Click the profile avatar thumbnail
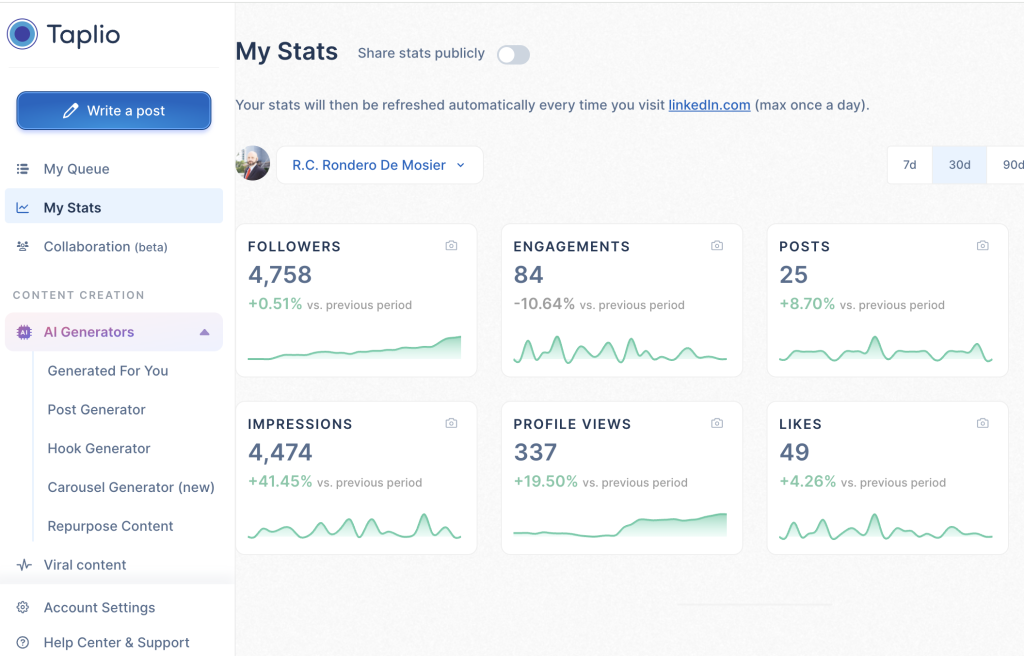1024x656 pixels. 253,164
